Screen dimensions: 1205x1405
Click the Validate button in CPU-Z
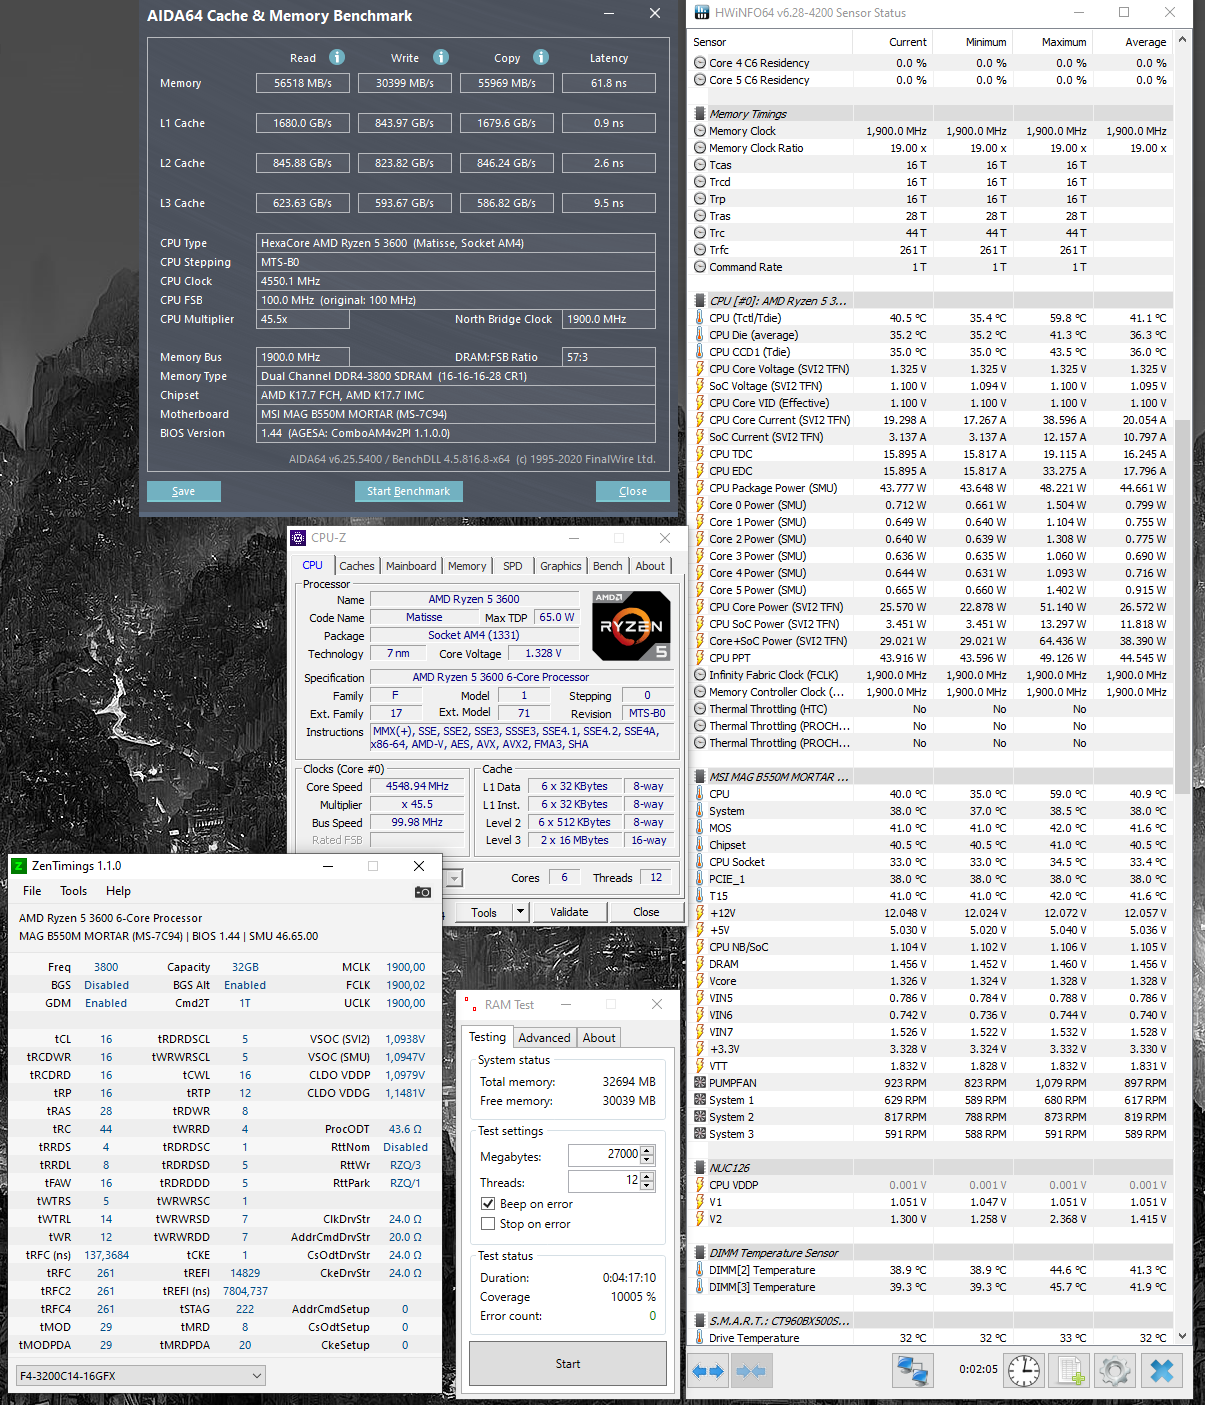569,912
